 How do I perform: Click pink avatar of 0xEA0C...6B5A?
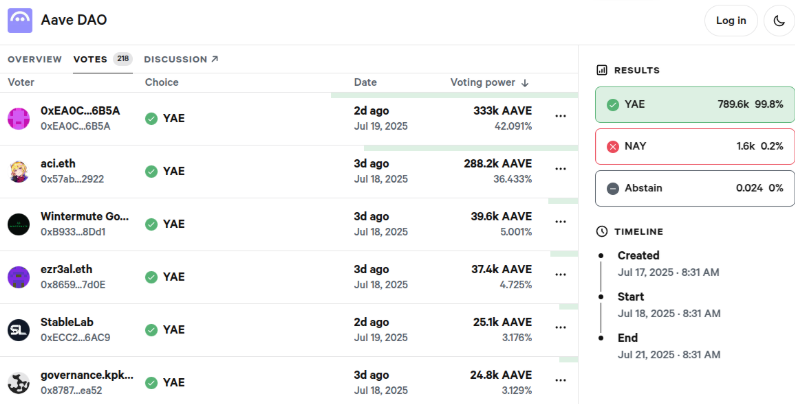tap(19, 118)
